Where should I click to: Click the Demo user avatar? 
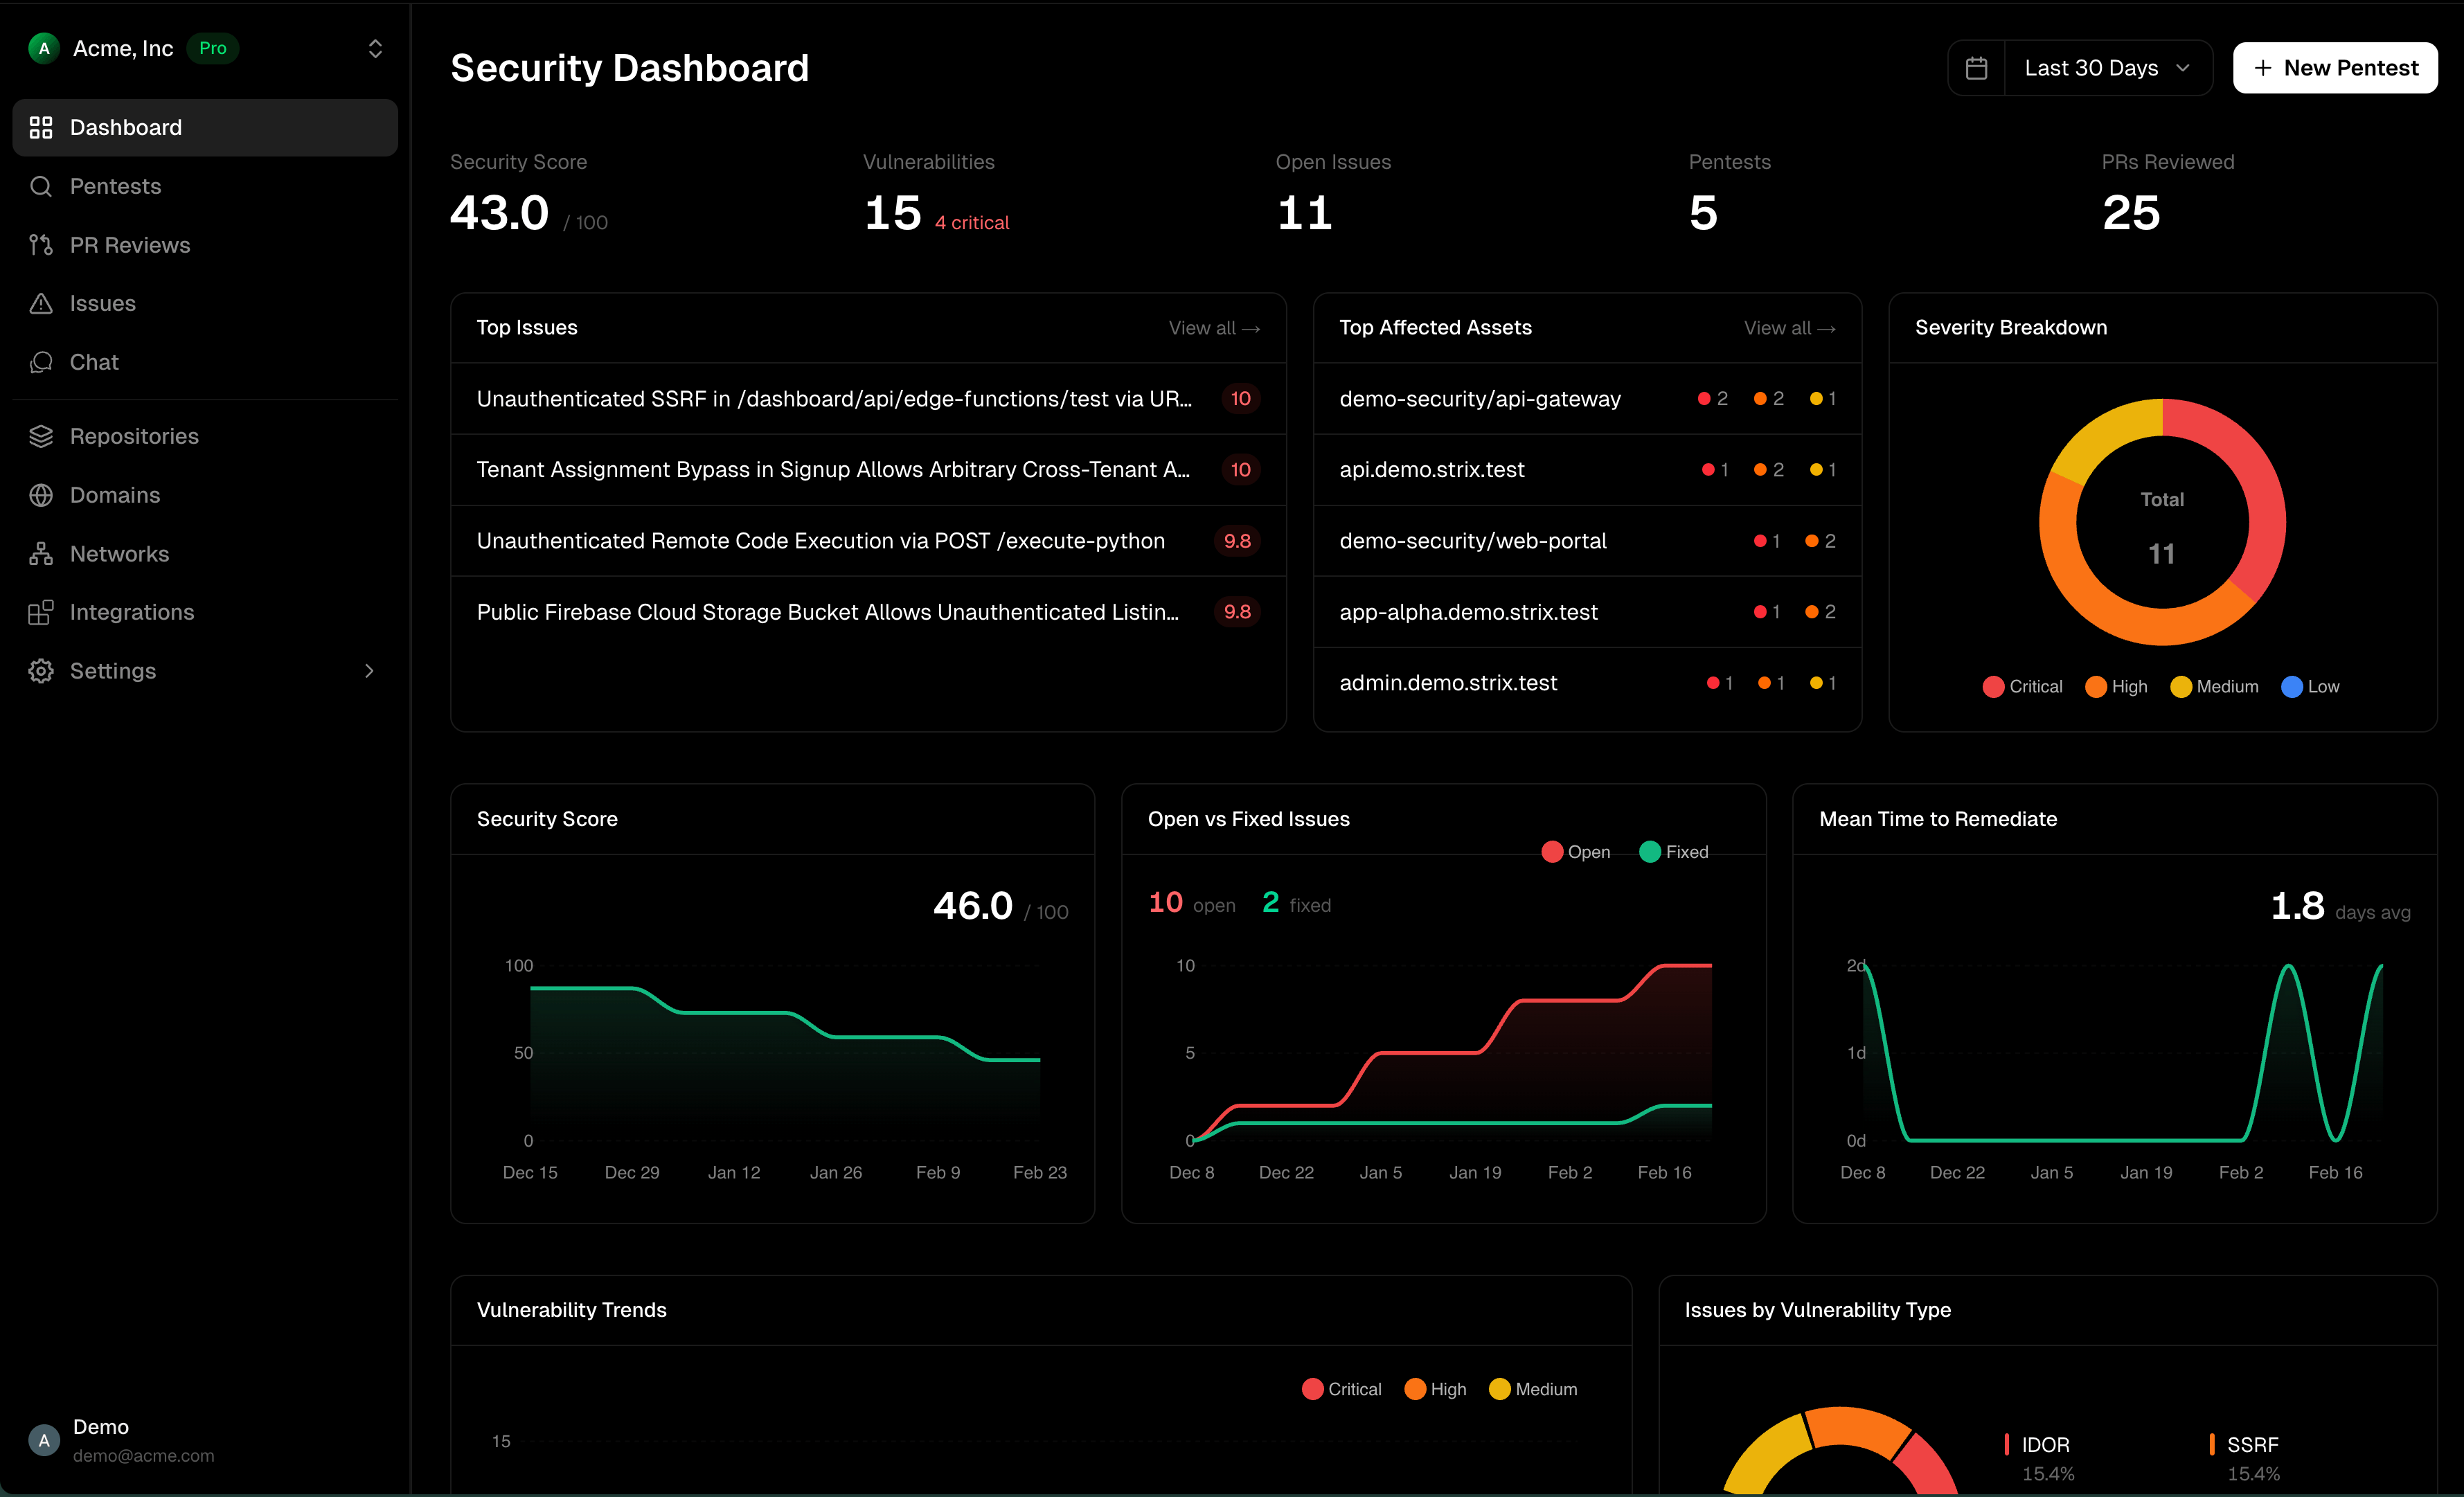[44, 1441]
